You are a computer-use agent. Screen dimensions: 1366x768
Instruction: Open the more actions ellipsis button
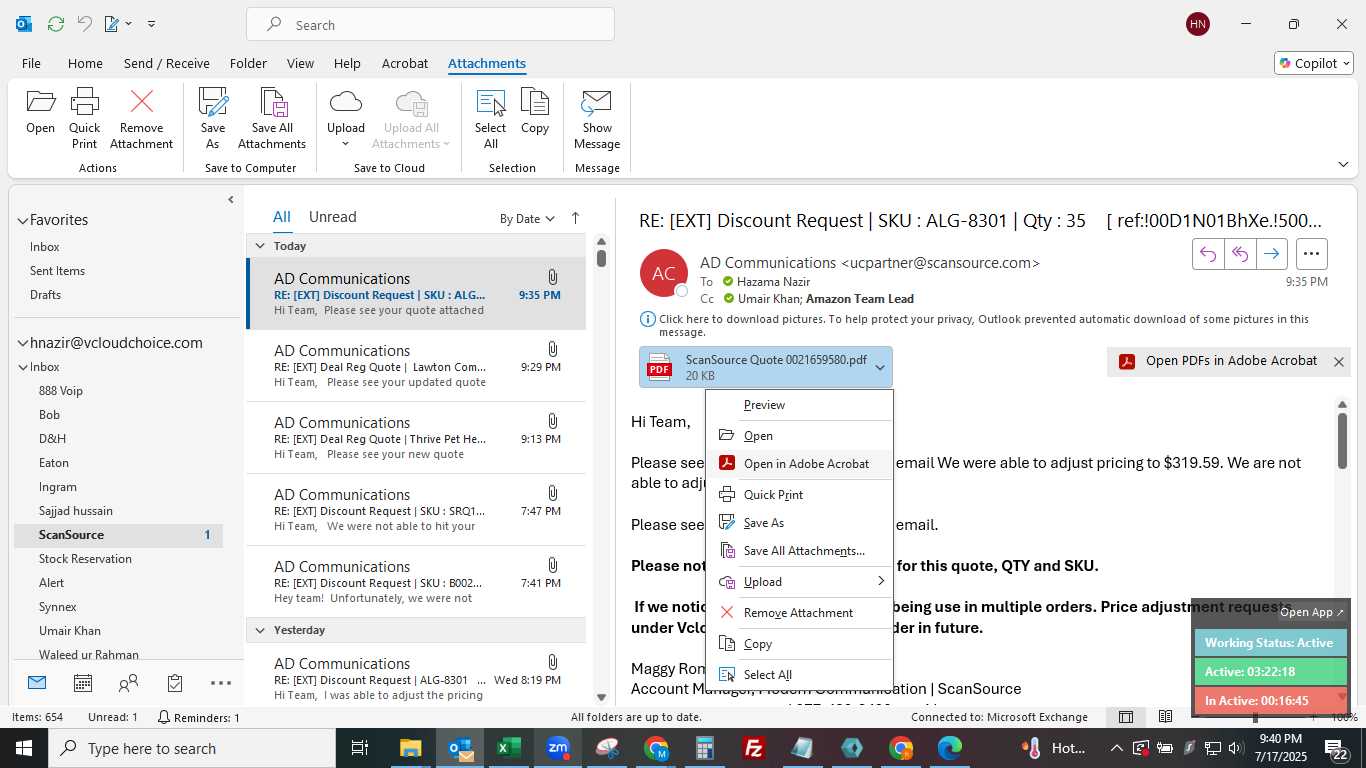point(1312,254)
